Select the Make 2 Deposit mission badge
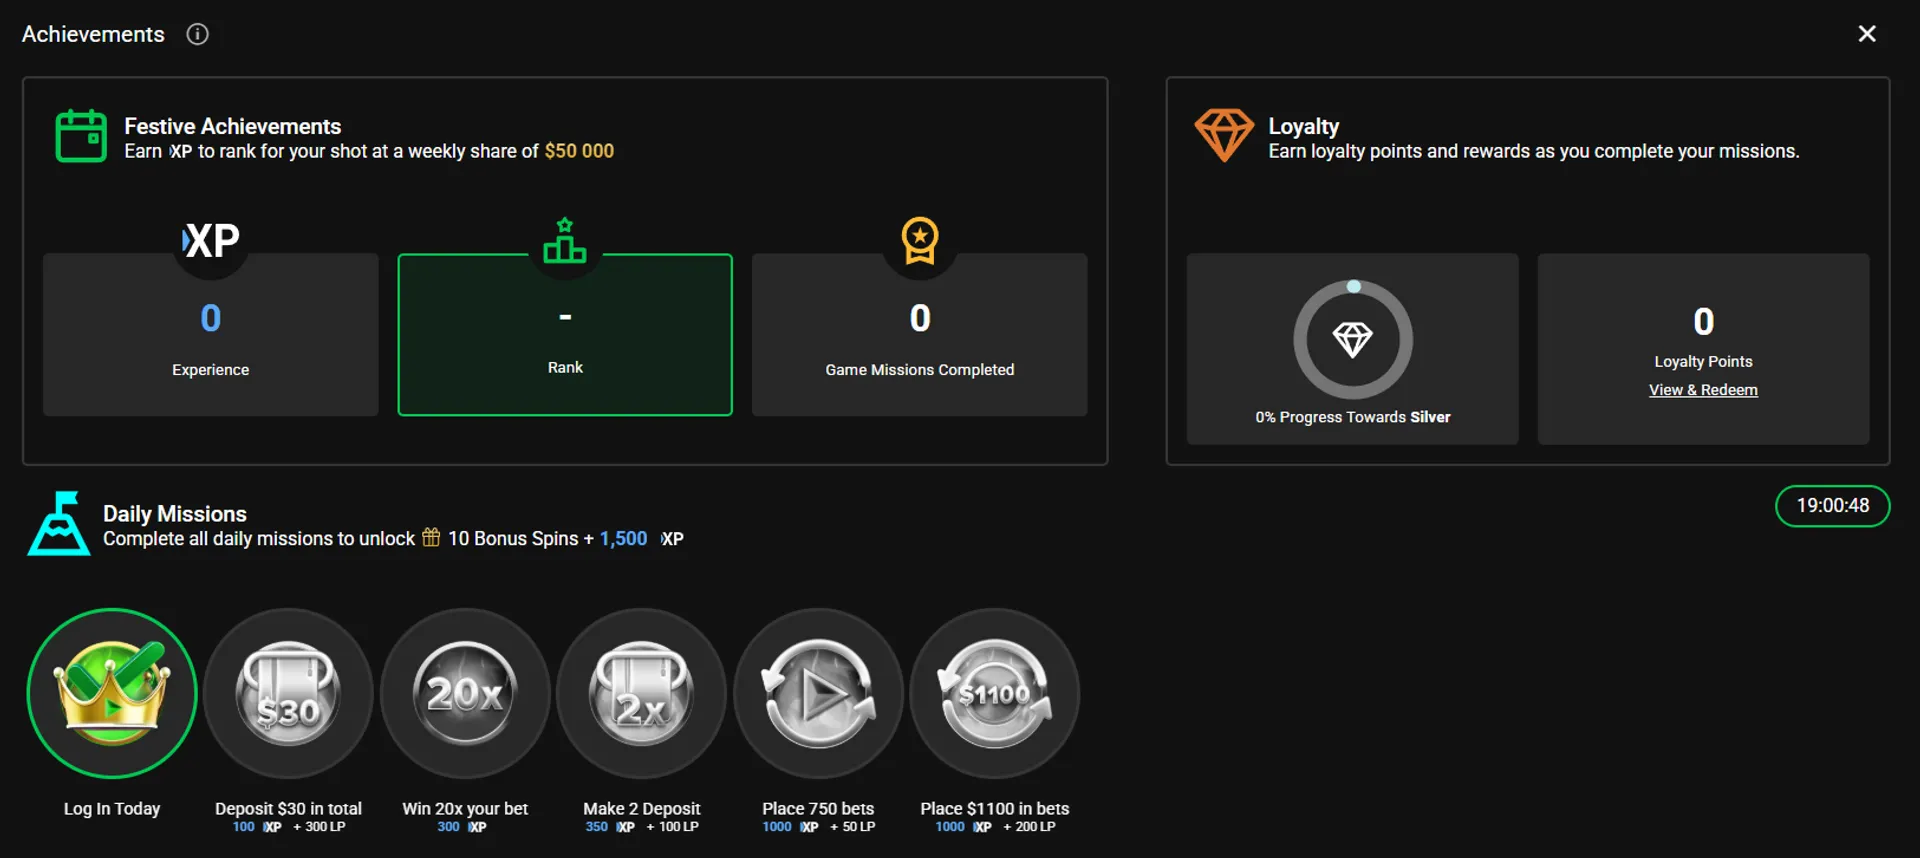The width and height of the screenshot is (1920, 858). [x=641, y=693]
